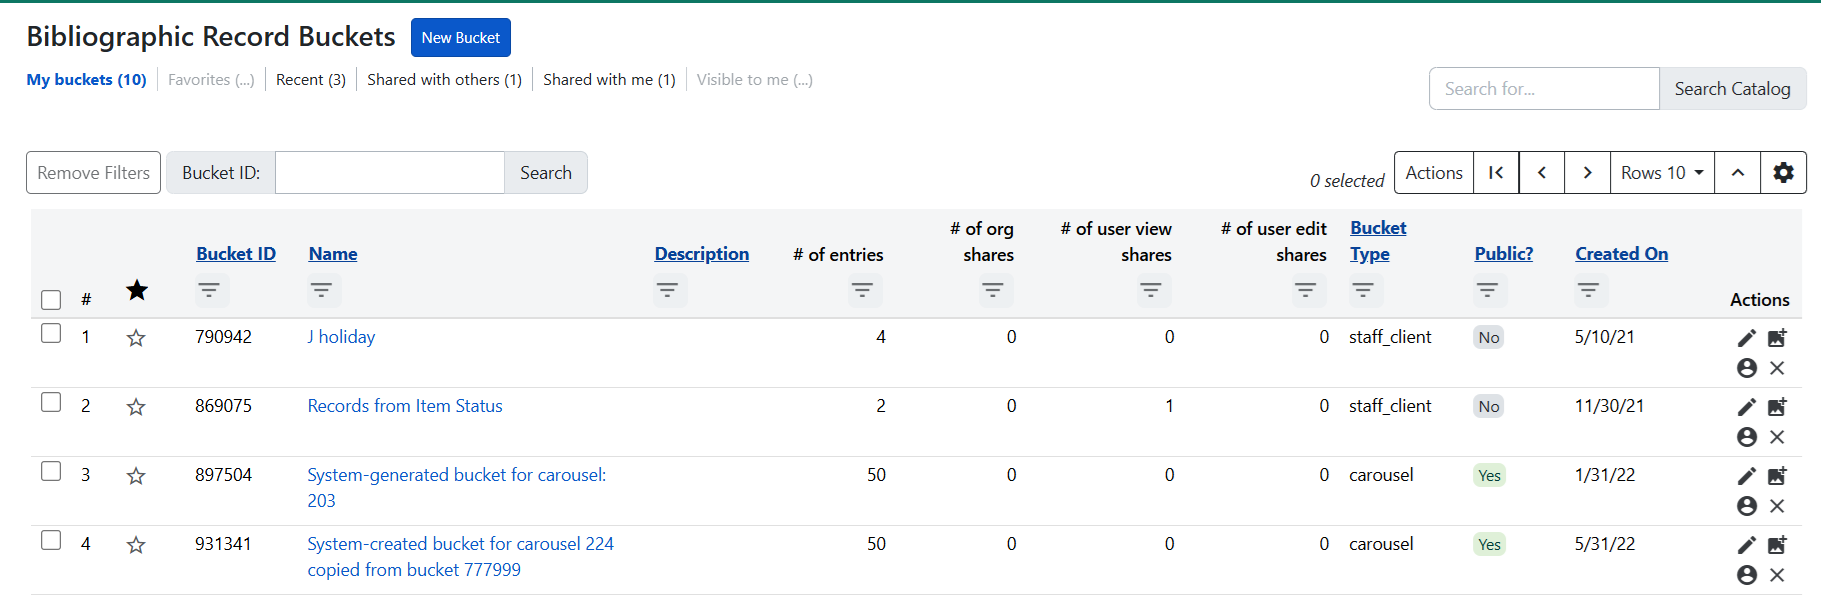
Task: Check the box for row 1 J holiday
Action: pos(51,334)
